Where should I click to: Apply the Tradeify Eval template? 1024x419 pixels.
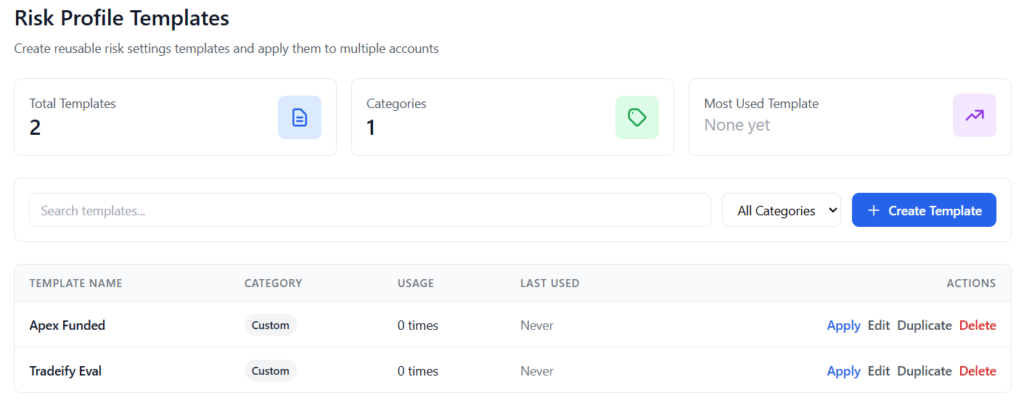click(x=843, y=371)
